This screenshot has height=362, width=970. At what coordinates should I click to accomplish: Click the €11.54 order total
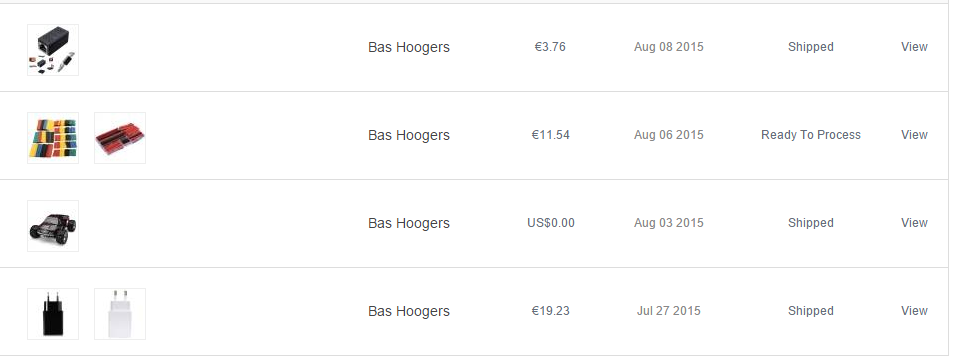click(x=551, y=135)
